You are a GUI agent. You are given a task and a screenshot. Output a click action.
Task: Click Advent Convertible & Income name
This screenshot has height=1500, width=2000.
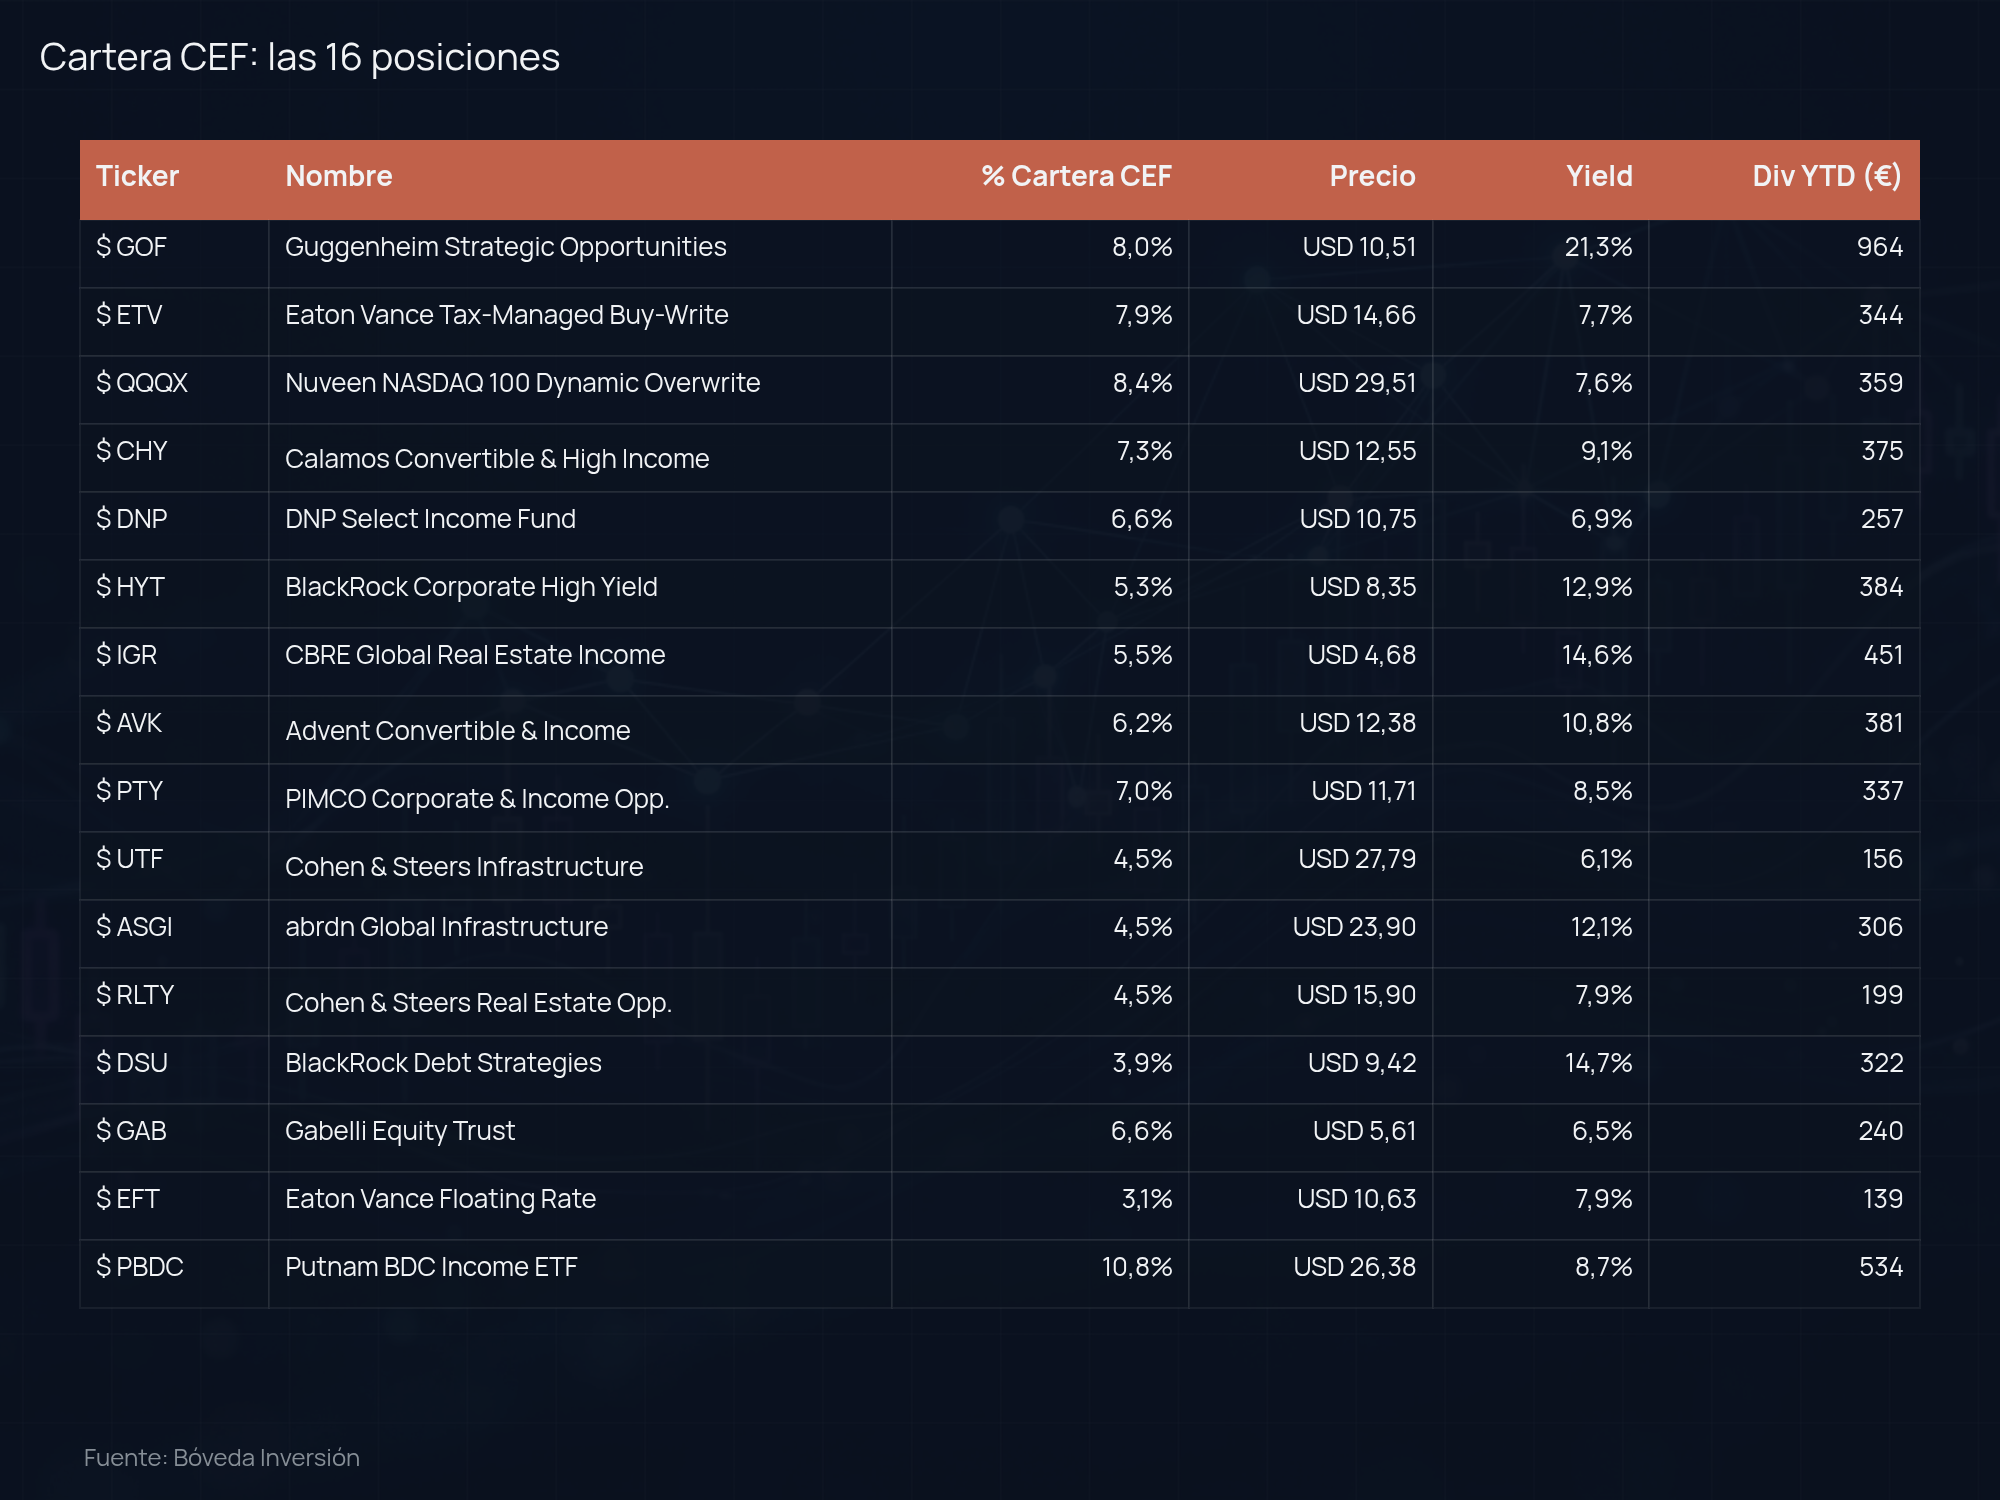click(x=458, y=731)
